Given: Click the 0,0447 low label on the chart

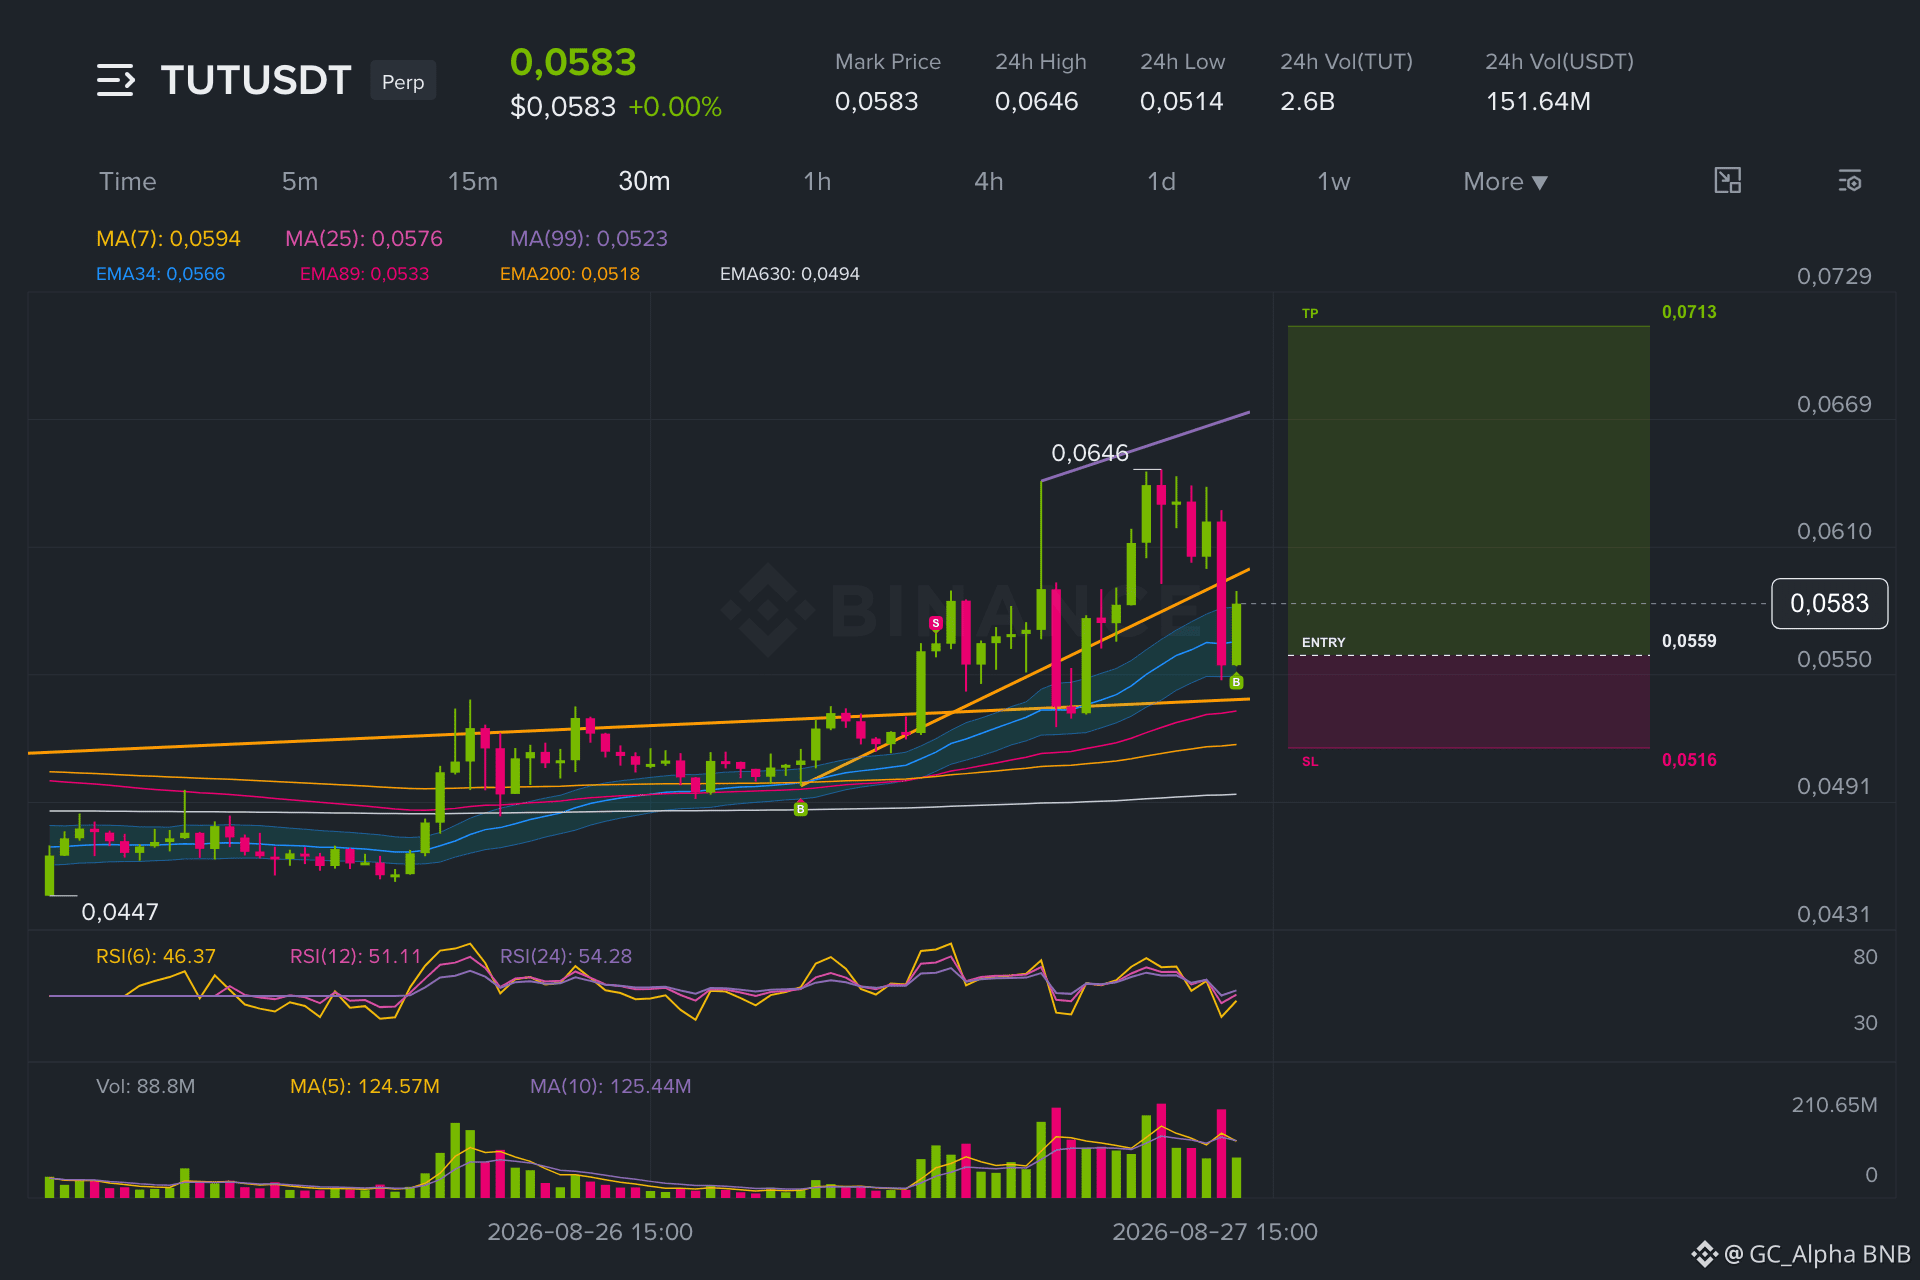Looking at the screenshot, I should click(120, 912).
